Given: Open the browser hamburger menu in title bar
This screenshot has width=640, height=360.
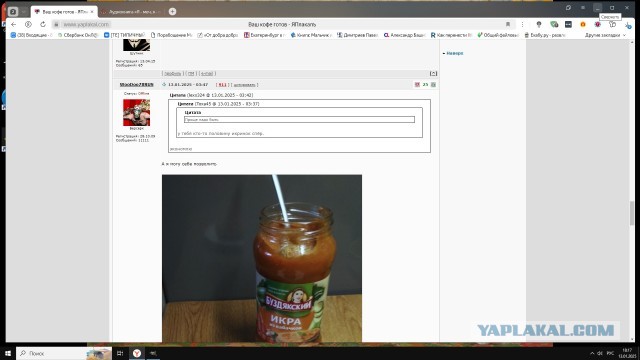Looking at the screenshot, I should 583,8.
